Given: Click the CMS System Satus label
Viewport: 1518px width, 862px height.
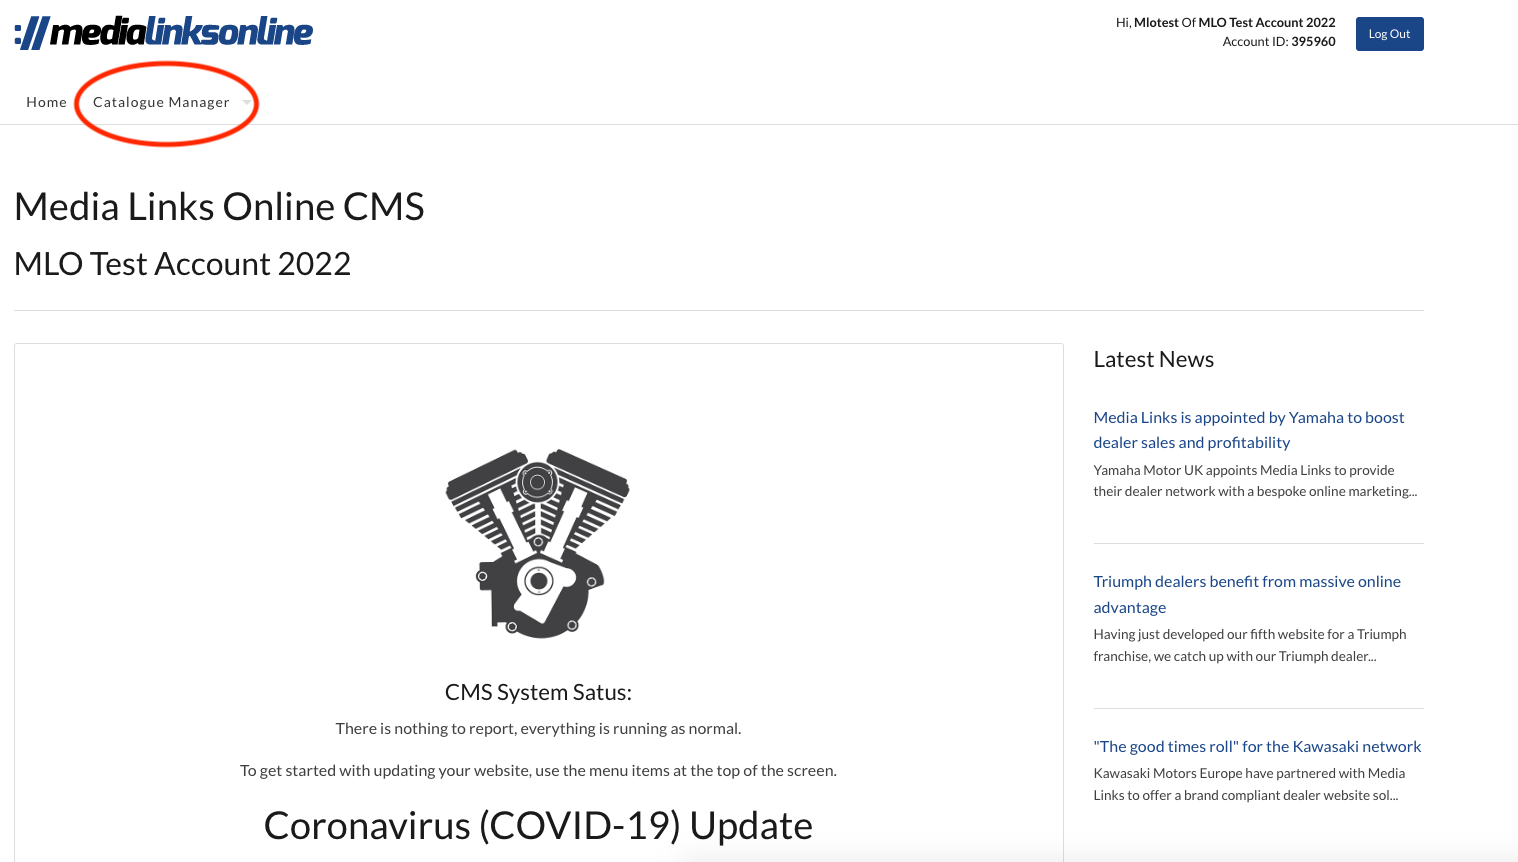Looking at the screenshot, I should click(x=538, y=691).
